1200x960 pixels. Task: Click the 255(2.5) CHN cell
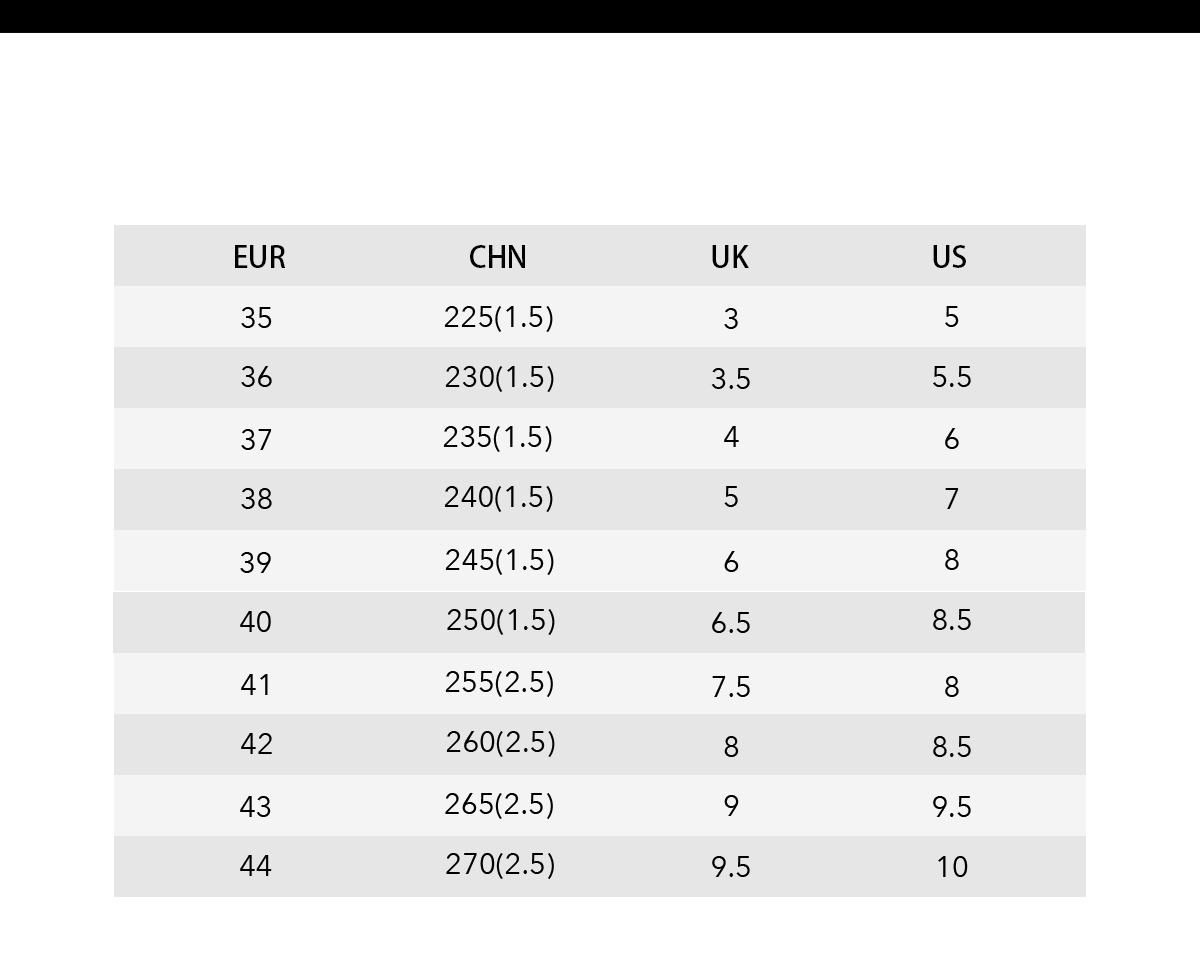[x=500, y=682]
